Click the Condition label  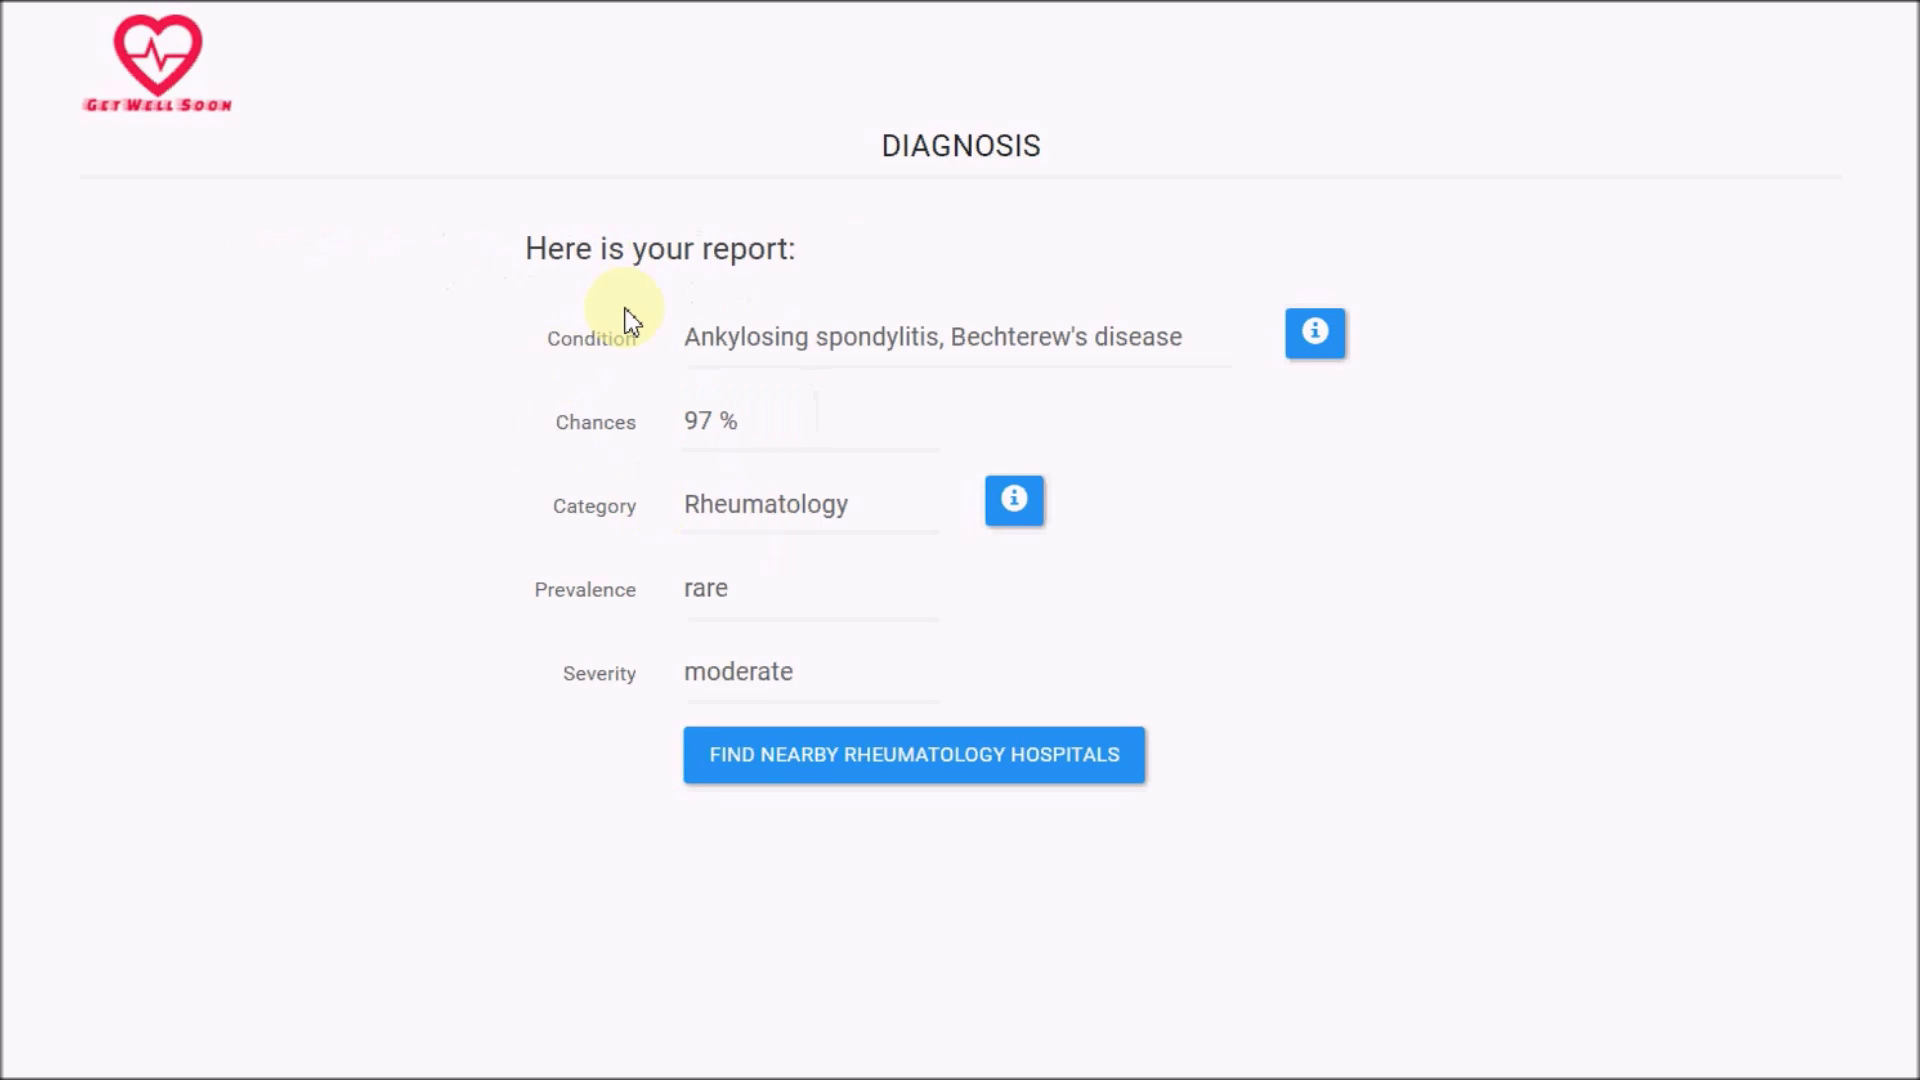tap(590, 339)
